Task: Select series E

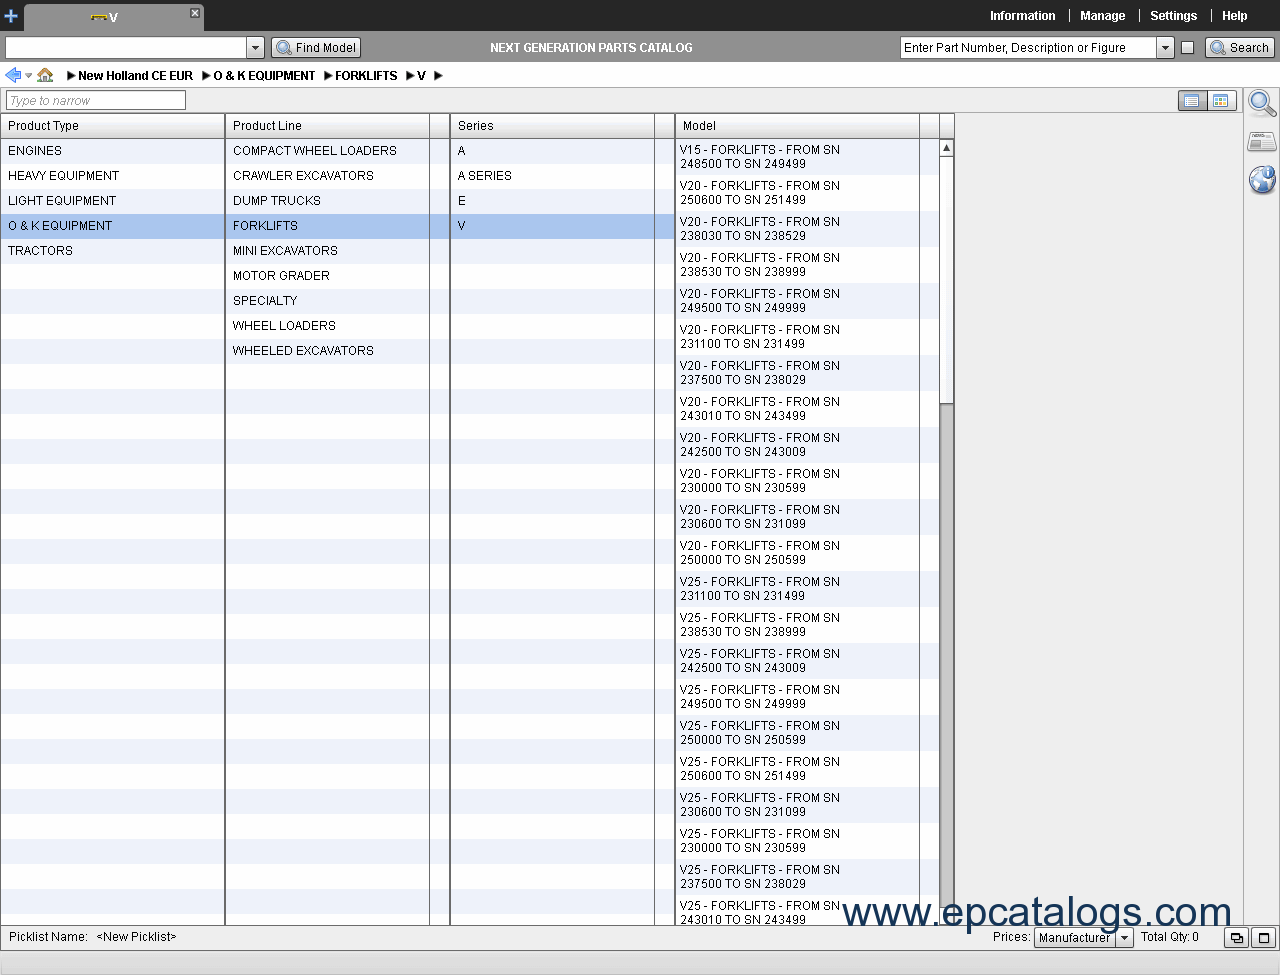Action: tap(553, 201)
